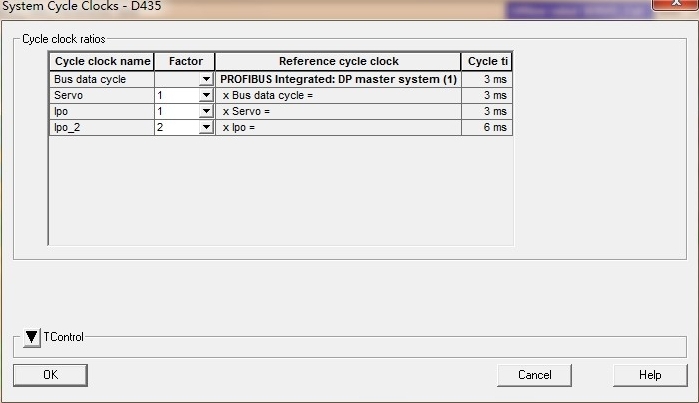Click the Cycle clock name column header
The height and width of the screenshot is (403, 699).
click(102, 62)
